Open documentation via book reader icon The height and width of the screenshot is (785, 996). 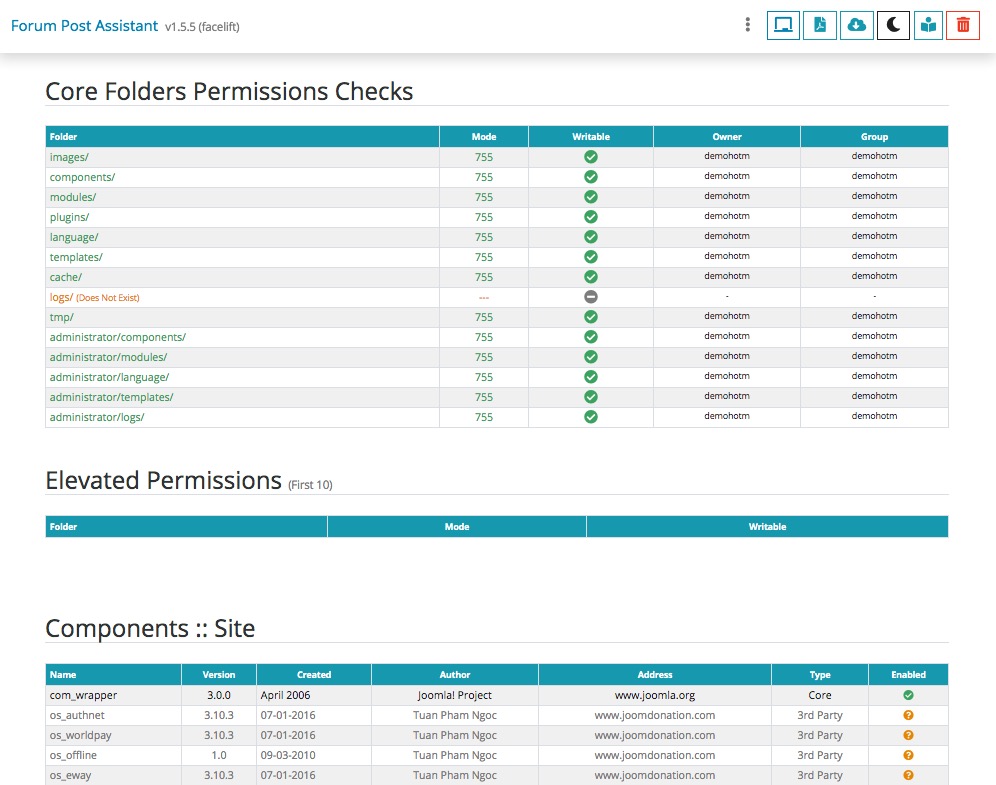click(x=929, y=25)
